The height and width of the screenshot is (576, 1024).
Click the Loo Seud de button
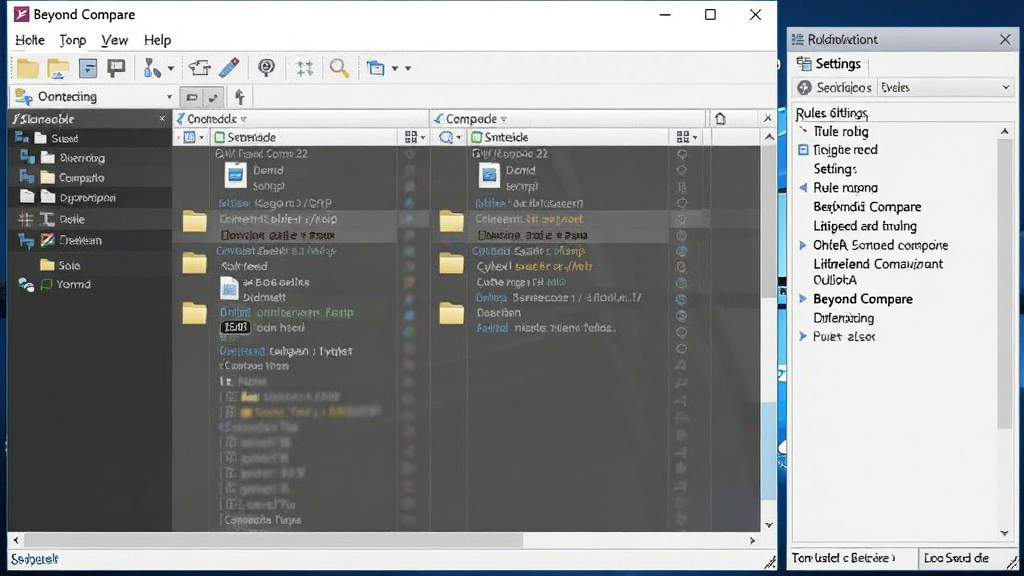point(967,558)
